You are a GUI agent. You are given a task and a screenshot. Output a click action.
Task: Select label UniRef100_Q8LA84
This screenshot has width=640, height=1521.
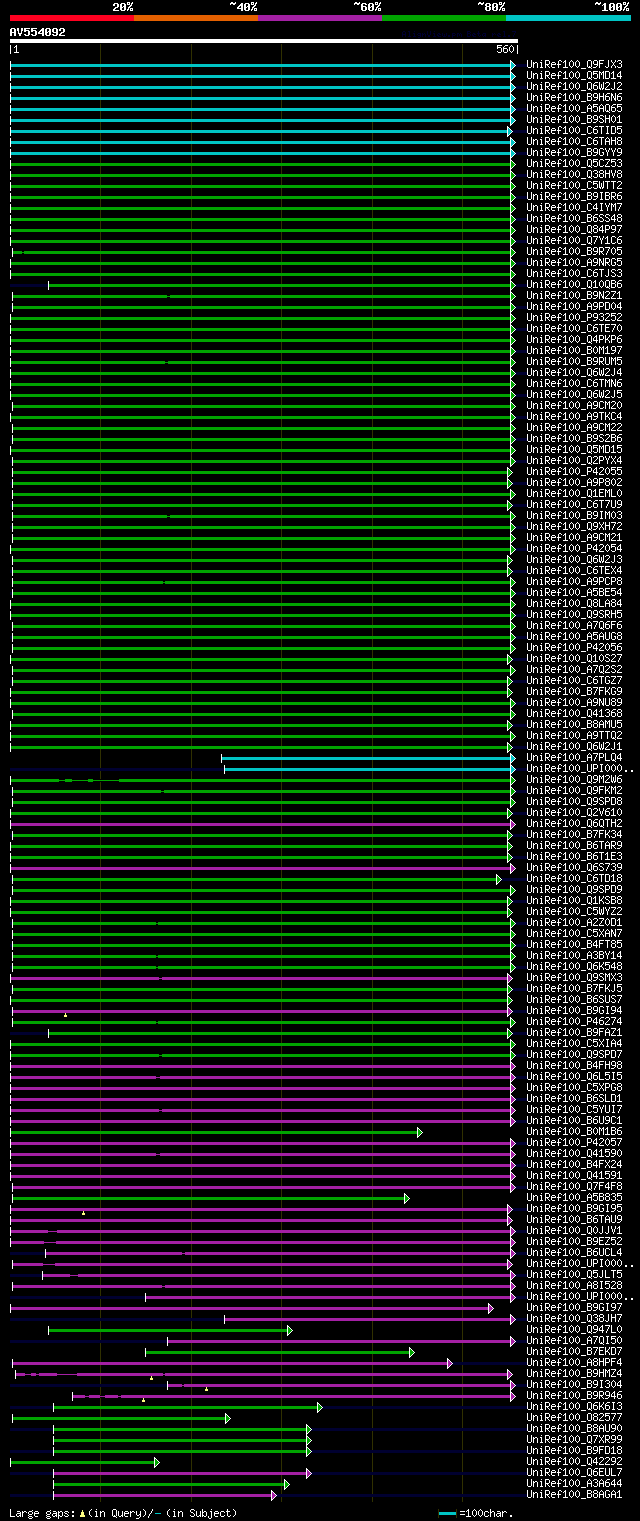click(574, 603)
